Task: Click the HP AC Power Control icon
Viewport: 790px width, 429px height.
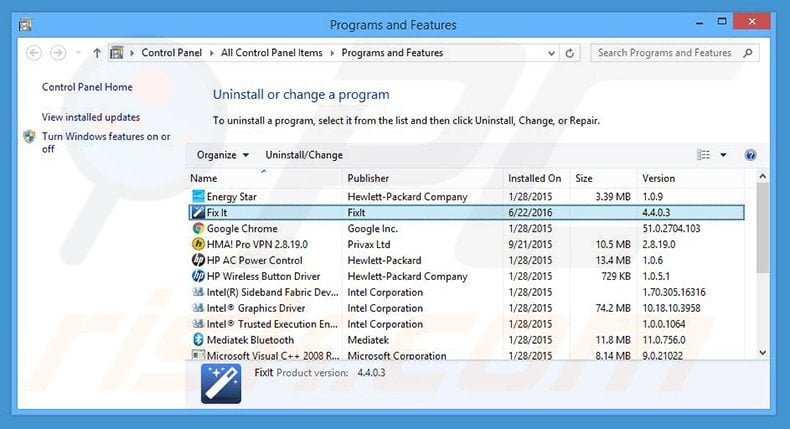Action: [x=199, y=260]
